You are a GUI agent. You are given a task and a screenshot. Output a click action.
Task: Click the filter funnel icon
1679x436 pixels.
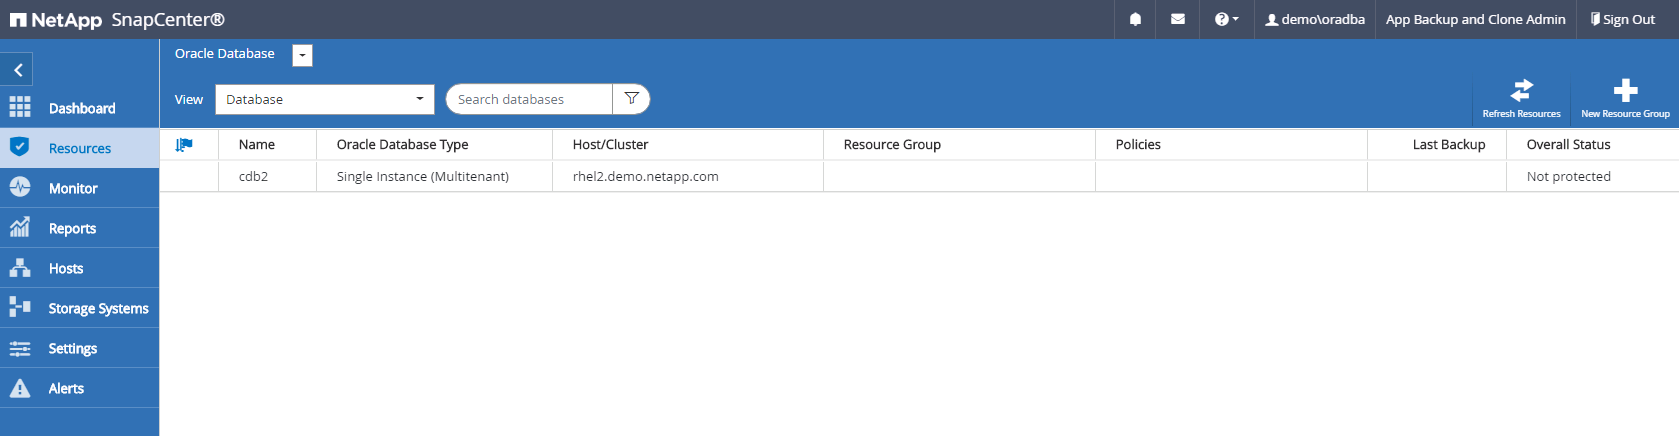[x=631, y=99]
